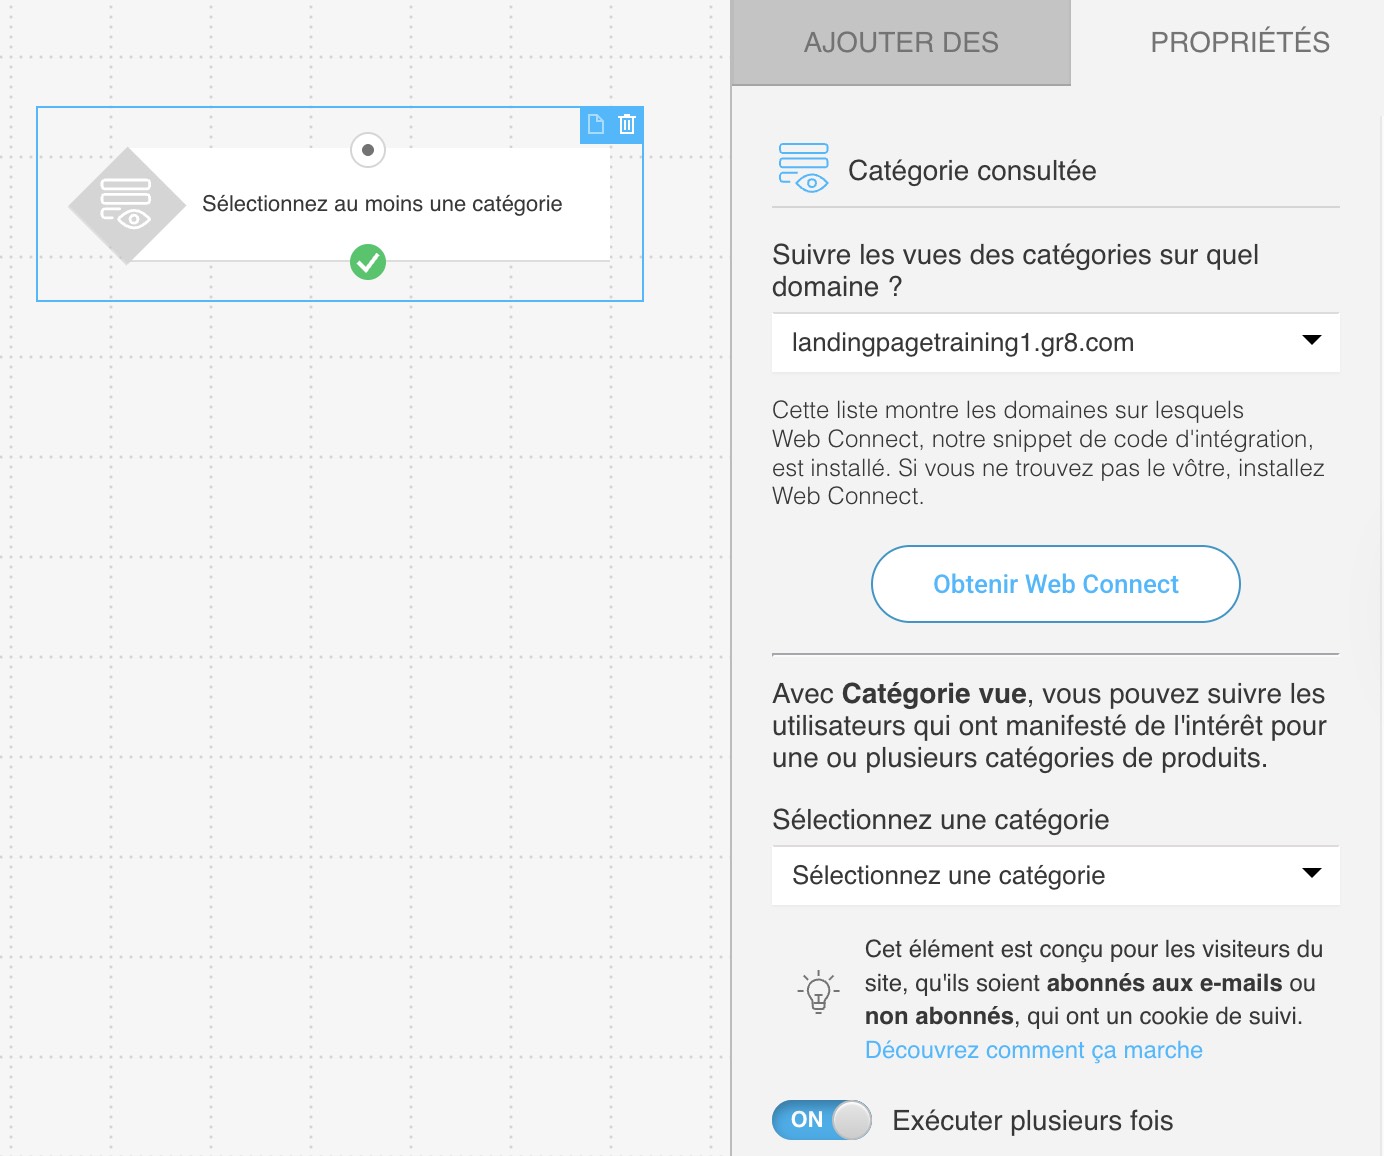Expand the Sélectionnez une catégorie dropdown

coord(1056,876)
